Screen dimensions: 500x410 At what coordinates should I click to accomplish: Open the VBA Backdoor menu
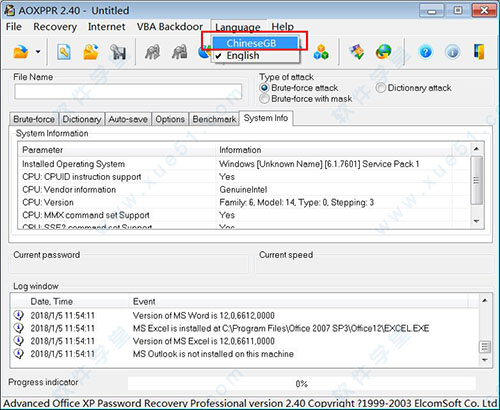[x=170, y=27]
